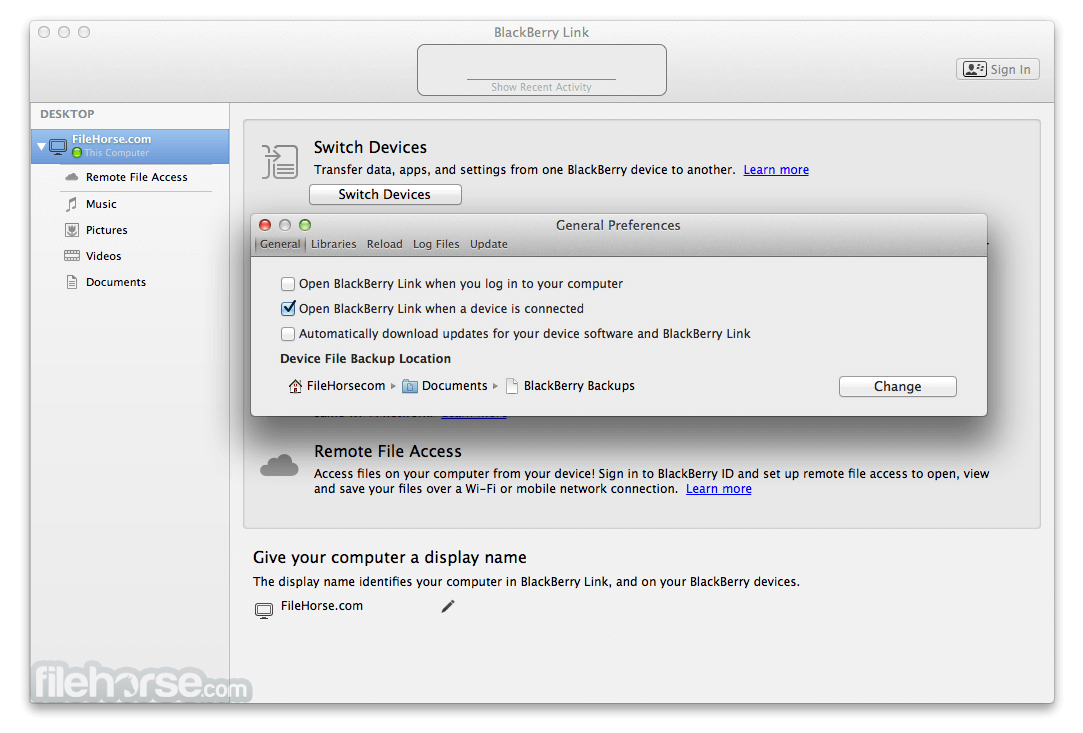This screenshot has width=1083, height=733.
Task: Select Documents in the sidebar
Action: coord(116,282)
